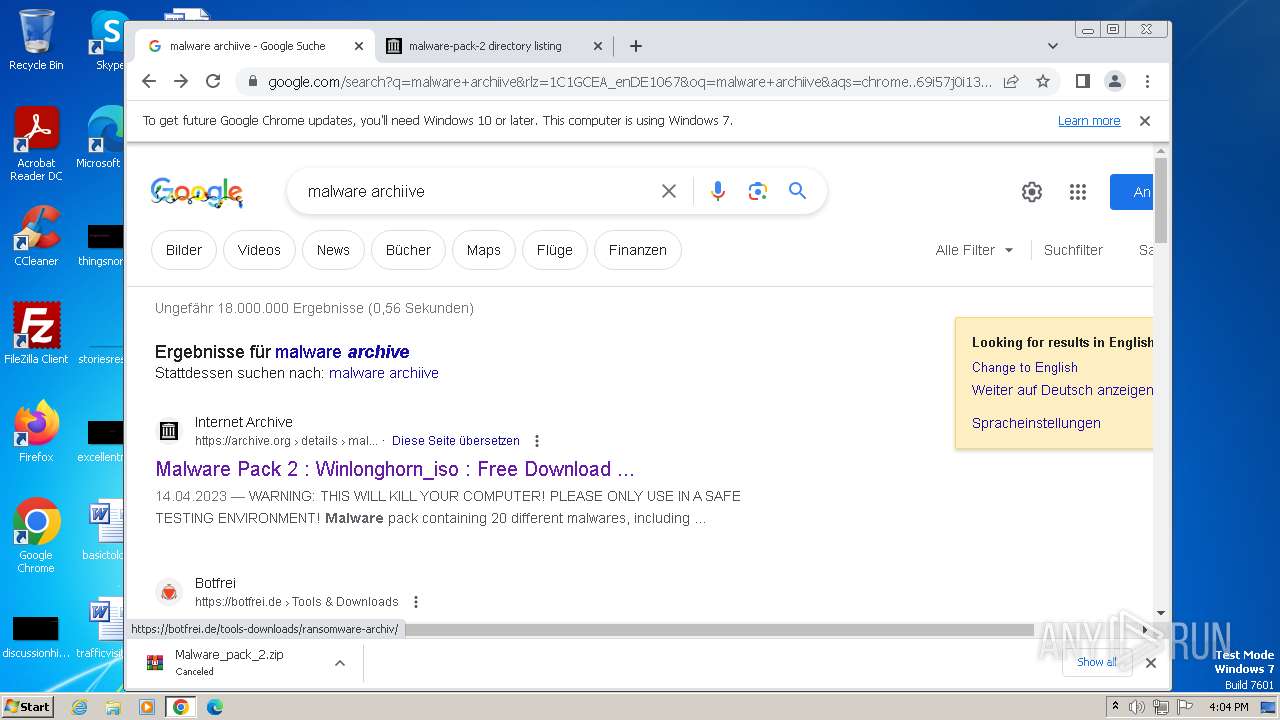Open Acrobat Reader DC desktop shortcut

tap(36, 144)
